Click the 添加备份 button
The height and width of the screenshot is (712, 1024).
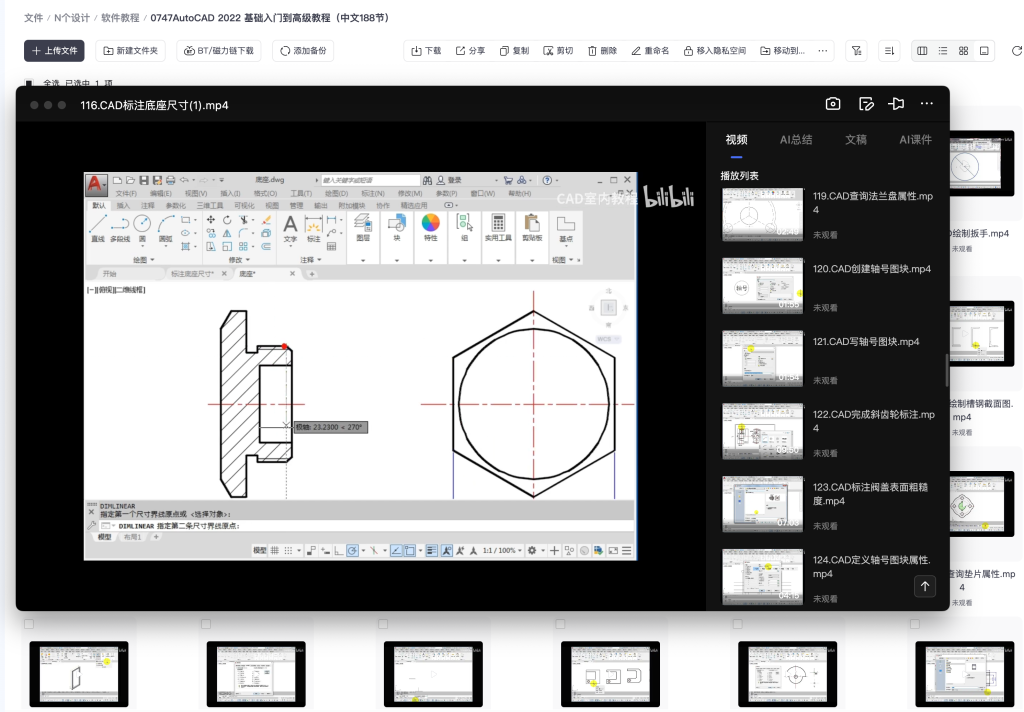tap(303, 51)
